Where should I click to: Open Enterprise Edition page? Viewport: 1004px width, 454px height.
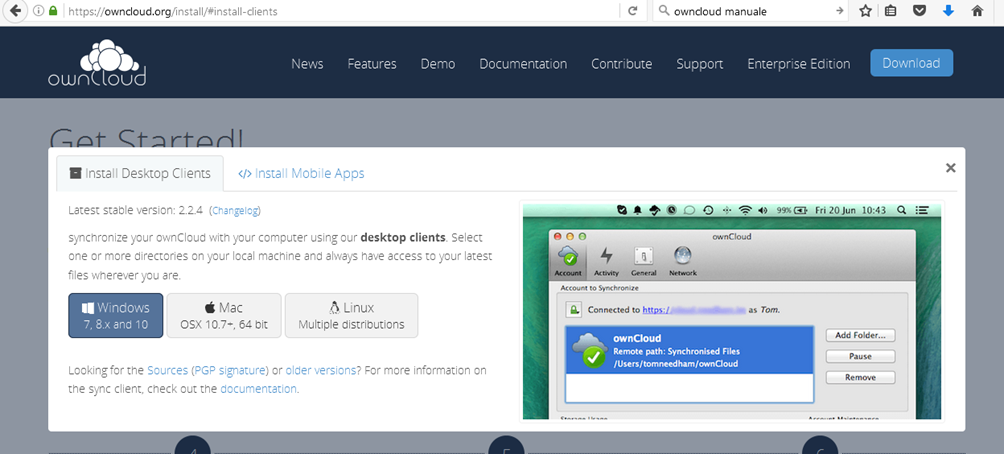(x=798, y=63)
